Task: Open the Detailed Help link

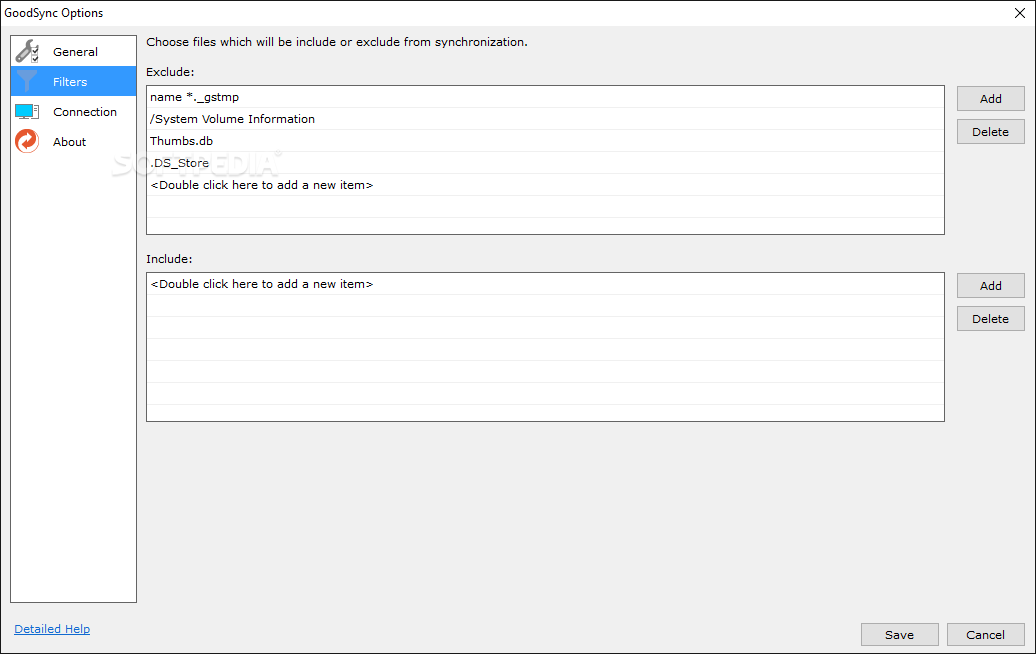Action: [x=52, y=629]
